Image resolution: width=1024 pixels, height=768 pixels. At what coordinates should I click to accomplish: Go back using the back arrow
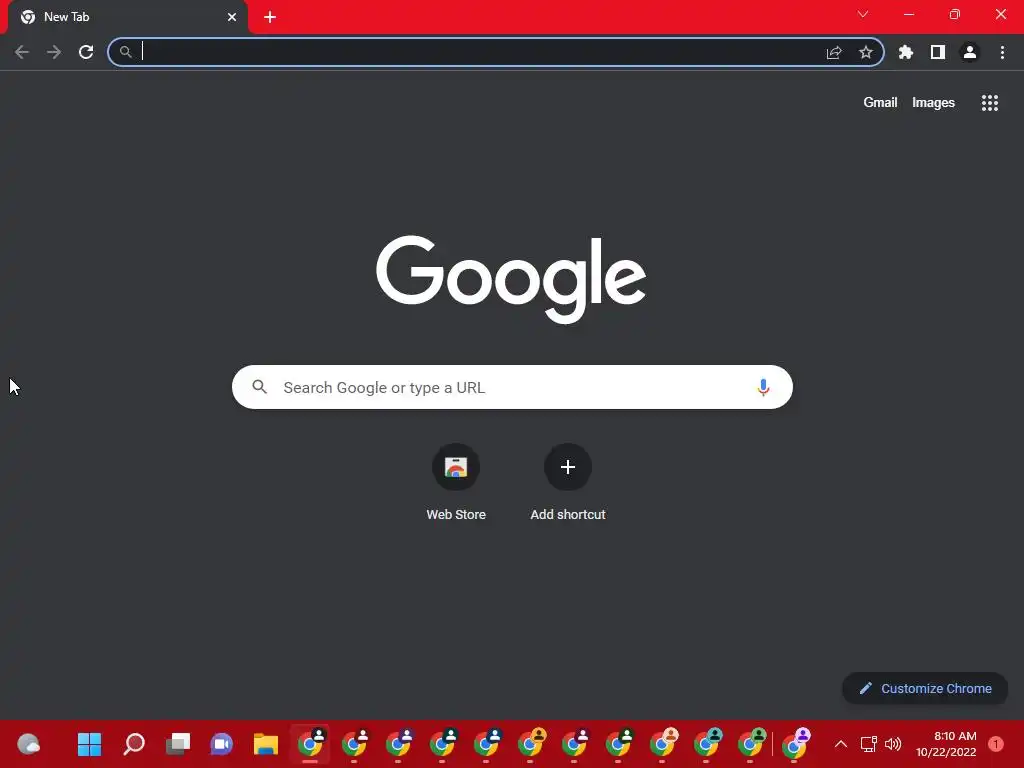coord(22,52)
